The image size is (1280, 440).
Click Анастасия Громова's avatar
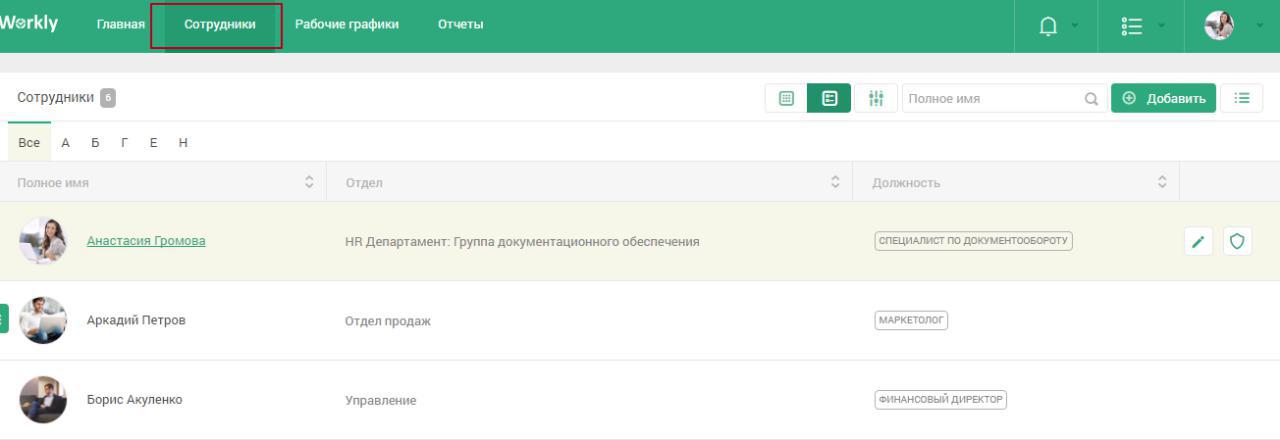tap(43, 240)
